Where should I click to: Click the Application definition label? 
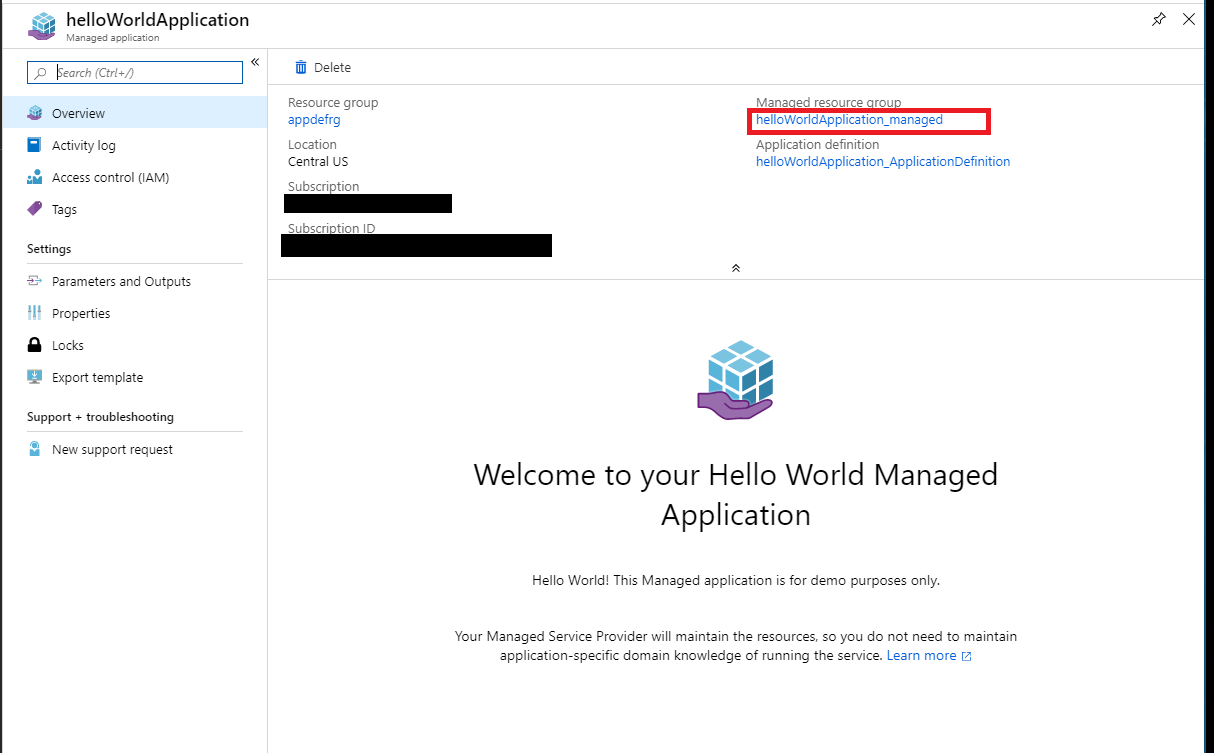coord(818,145)
